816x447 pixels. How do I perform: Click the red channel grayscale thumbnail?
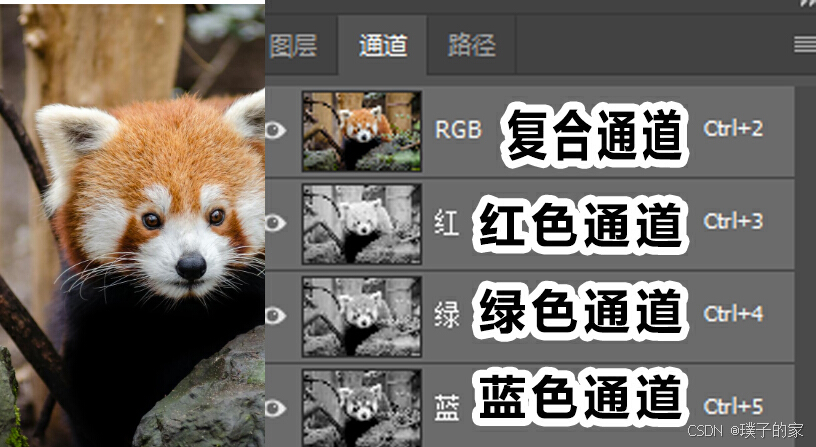(362, 224)
